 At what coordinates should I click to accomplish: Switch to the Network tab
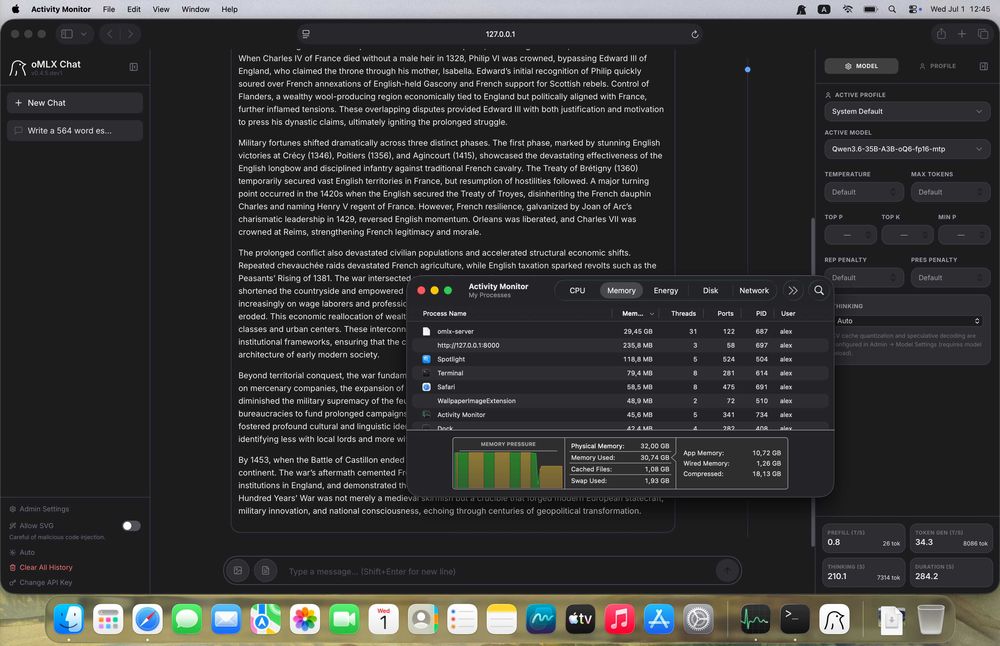pos(754,290)
